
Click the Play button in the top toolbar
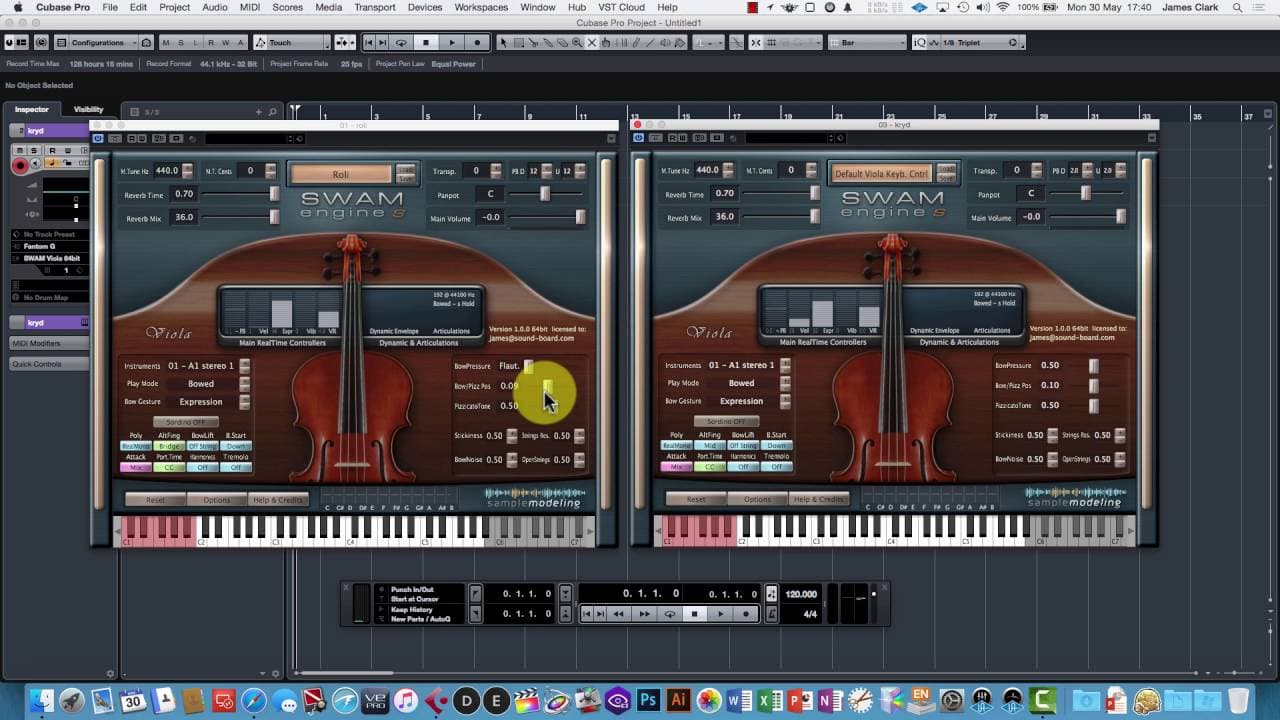(452, 43)
